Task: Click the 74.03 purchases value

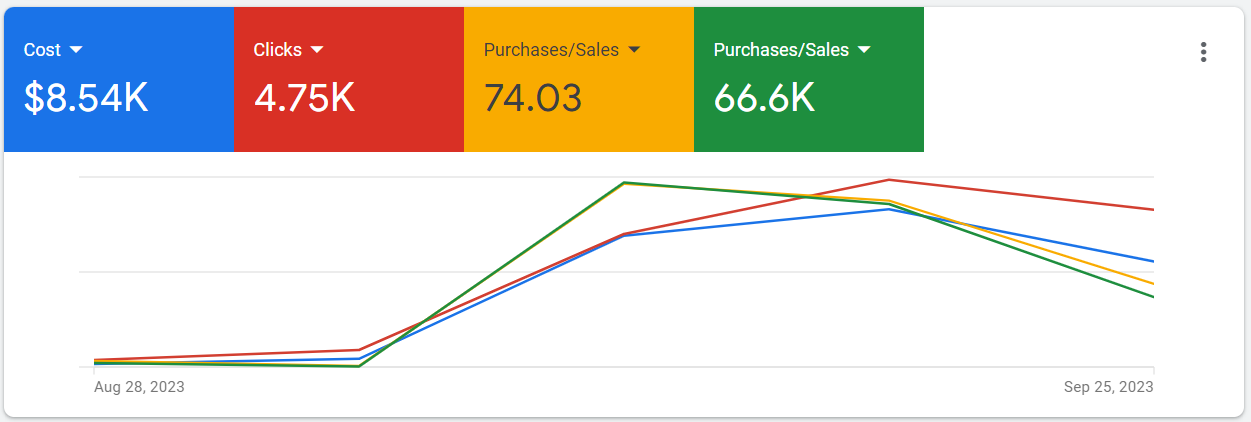Action: [533, 98]
